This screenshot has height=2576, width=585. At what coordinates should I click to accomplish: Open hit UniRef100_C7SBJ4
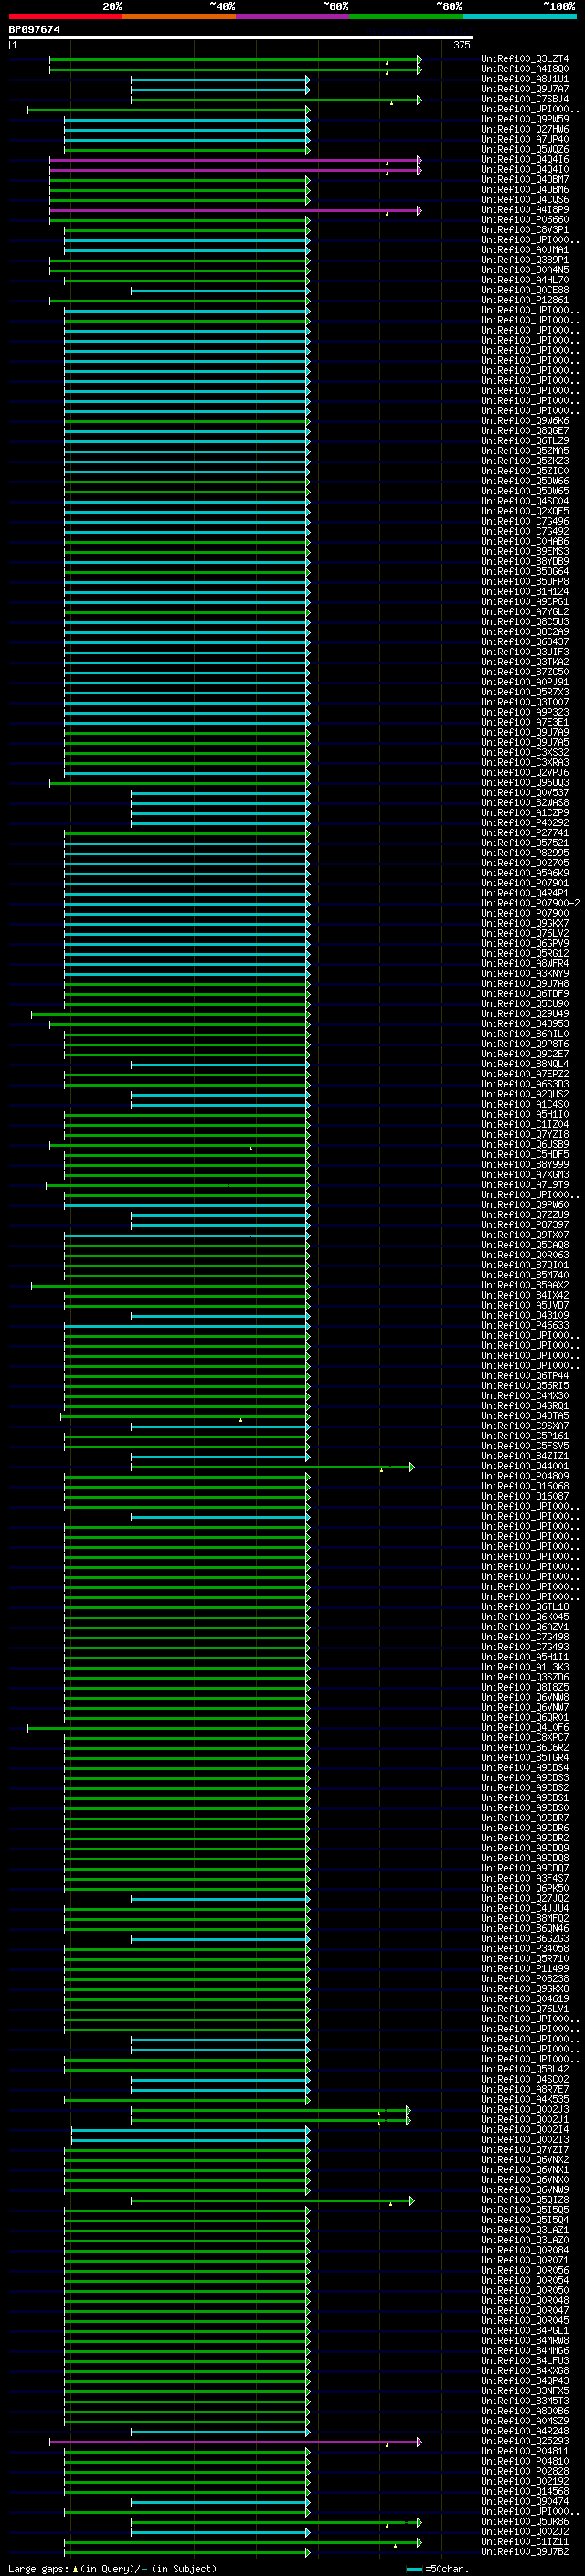coord(524,99)
